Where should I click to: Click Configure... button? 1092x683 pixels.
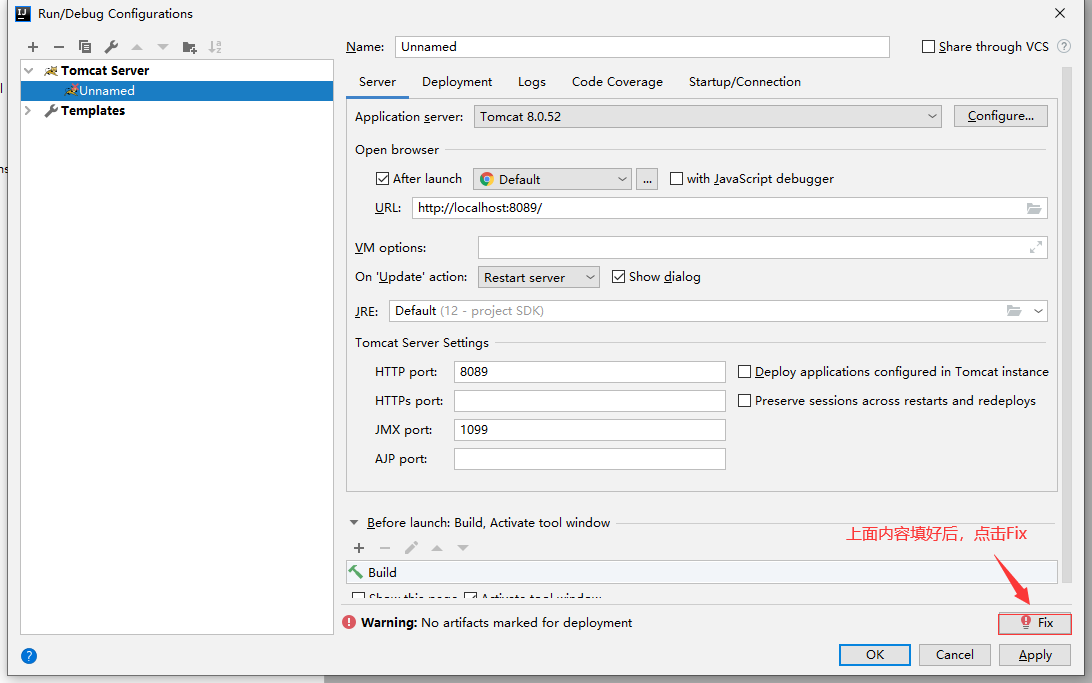click(x=1001, y=116)
